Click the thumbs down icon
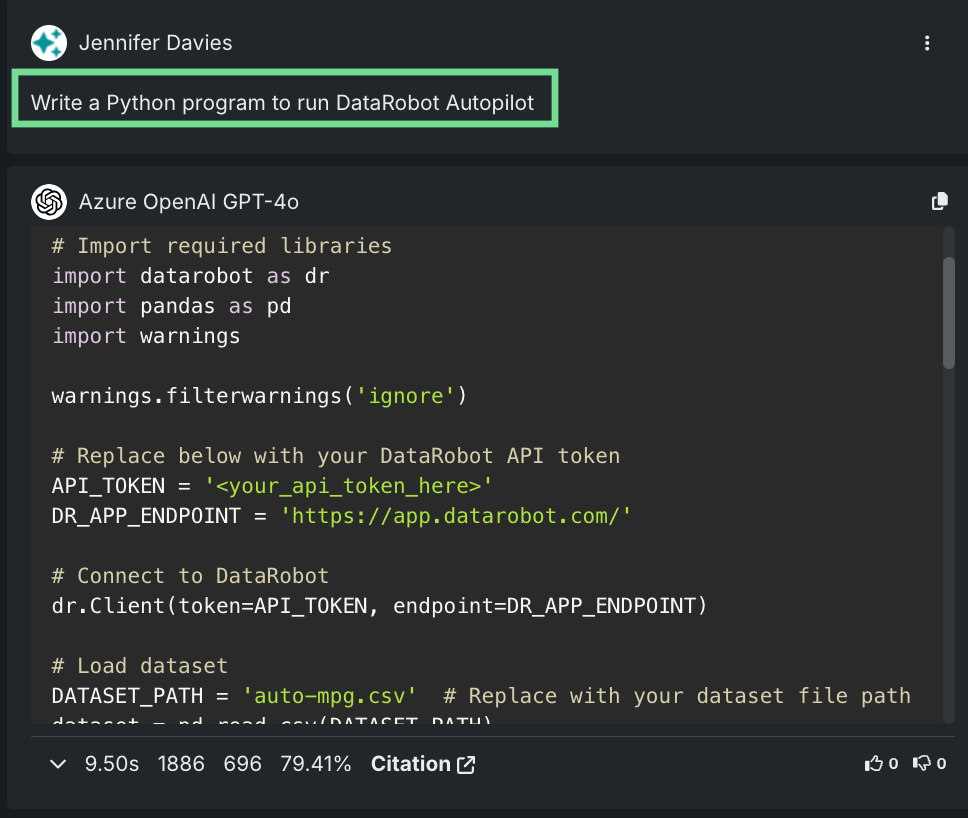This screenshot has height=818, width=968. click(x=921, y=764)
